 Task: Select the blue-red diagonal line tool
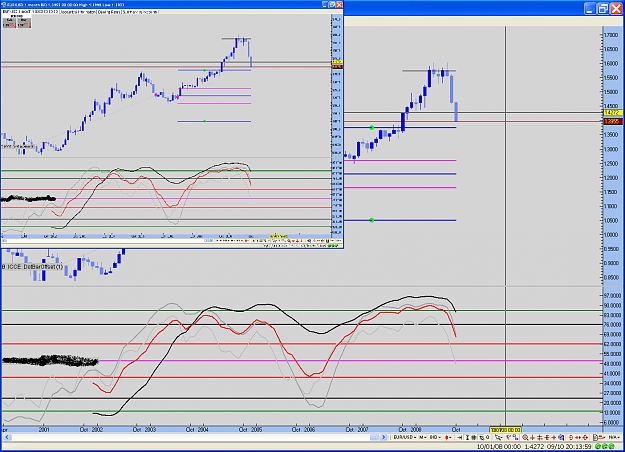(x=515, y=437)
